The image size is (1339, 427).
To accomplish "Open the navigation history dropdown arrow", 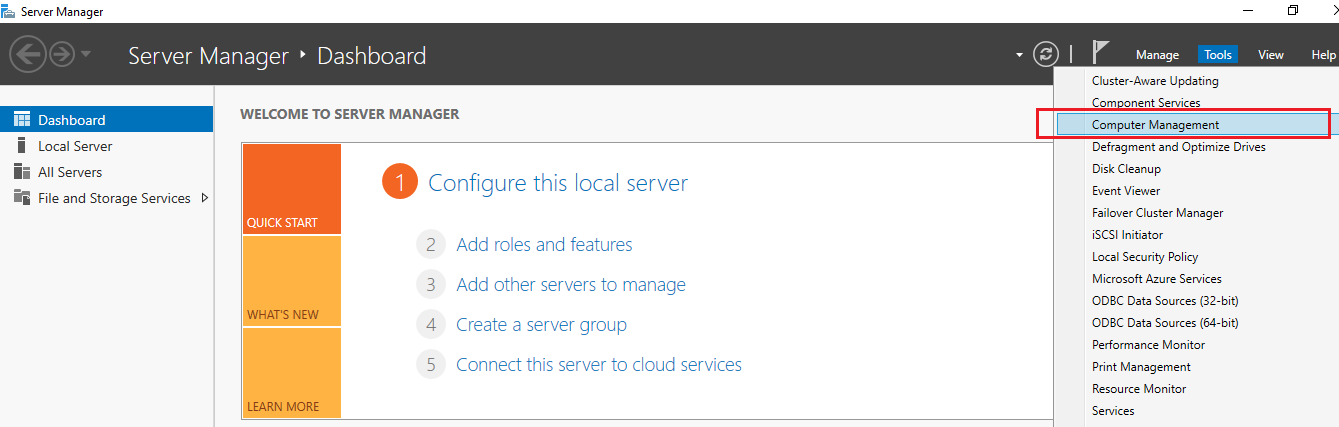I will click(85, 54).
